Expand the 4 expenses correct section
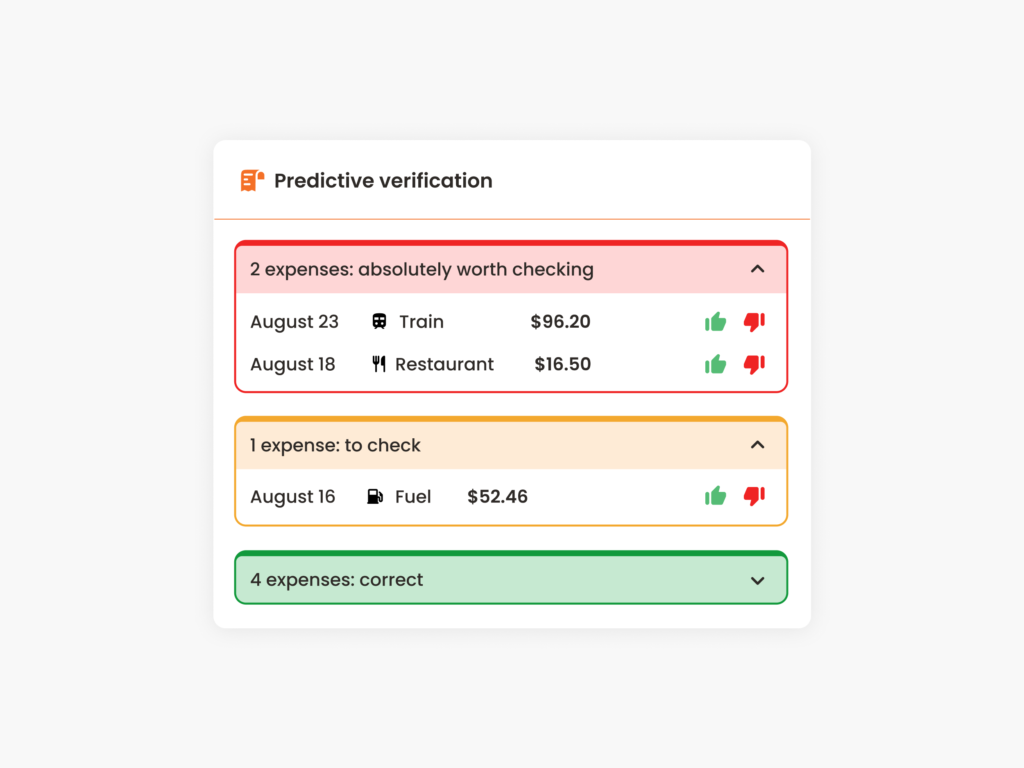This screenshot has width=1024, height=768. (x=758, y=579)
